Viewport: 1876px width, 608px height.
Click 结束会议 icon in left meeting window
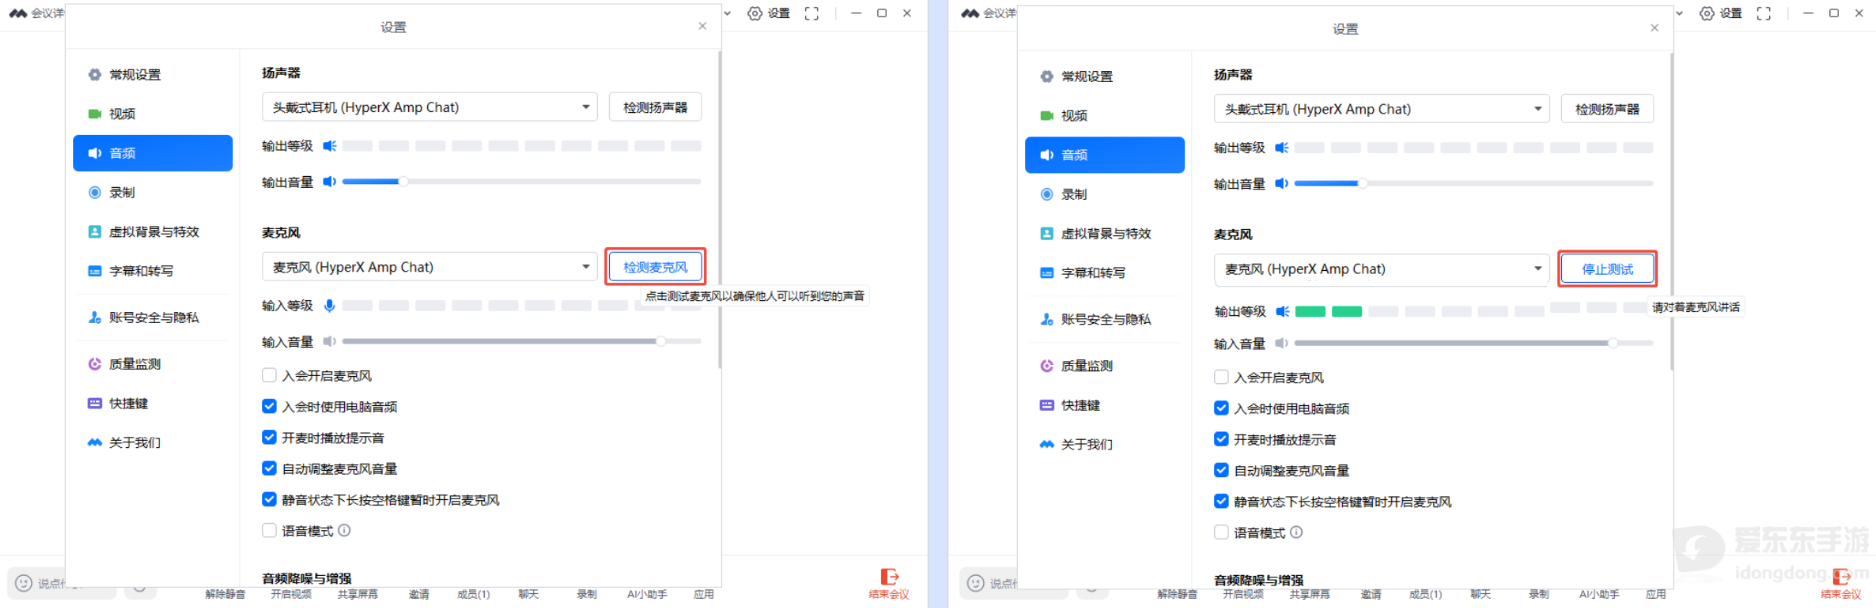tap(889, 577)
